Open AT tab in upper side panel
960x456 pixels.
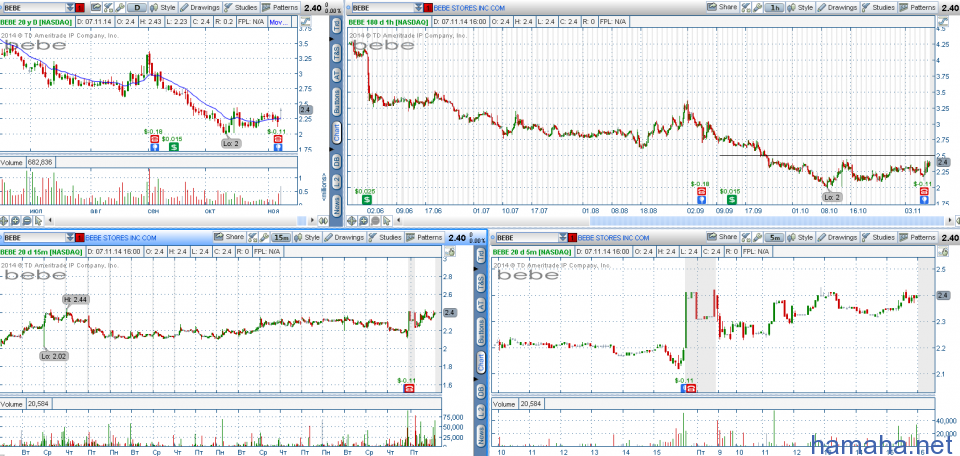pos(336,75)
